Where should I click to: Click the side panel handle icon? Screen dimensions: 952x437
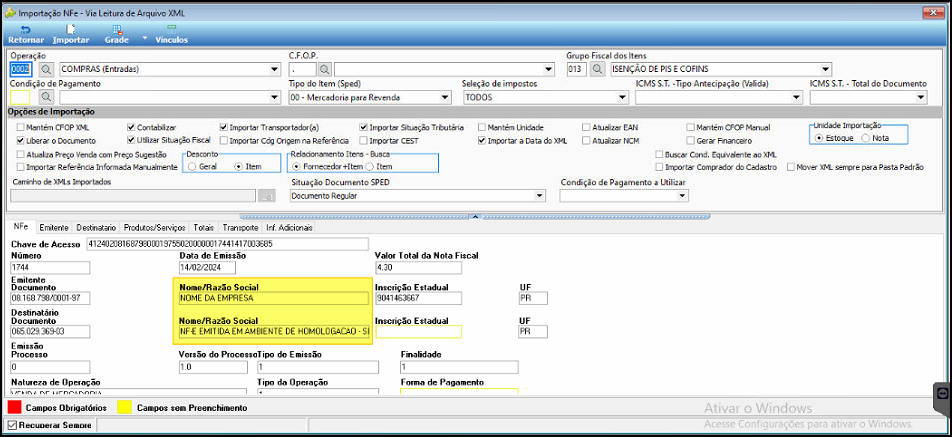(942, 393)
